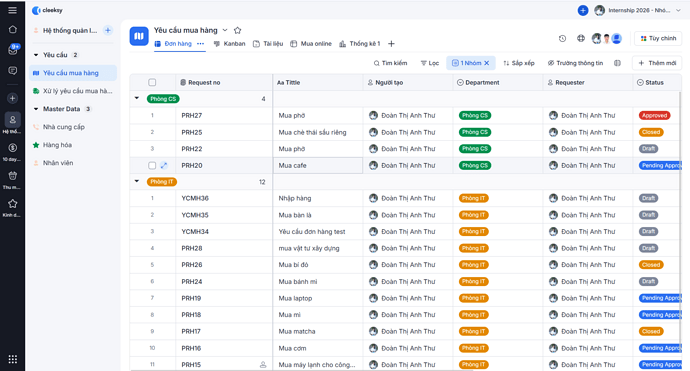Click title Mua laptop
This screenshot has height=371, width=690.
(x=295, y=298)
